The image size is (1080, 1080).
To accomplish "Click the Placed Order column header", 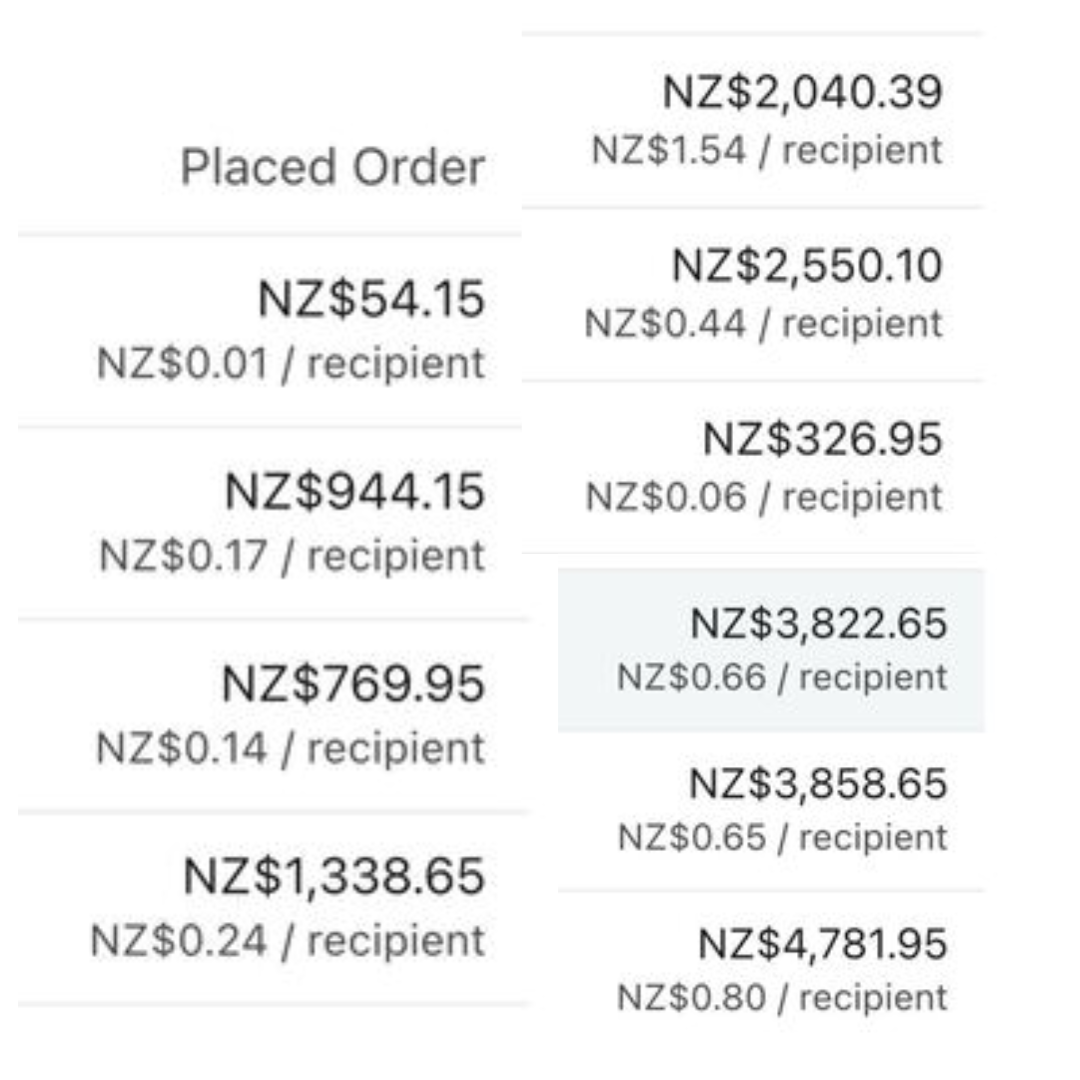I will click(x=332, y=167).
